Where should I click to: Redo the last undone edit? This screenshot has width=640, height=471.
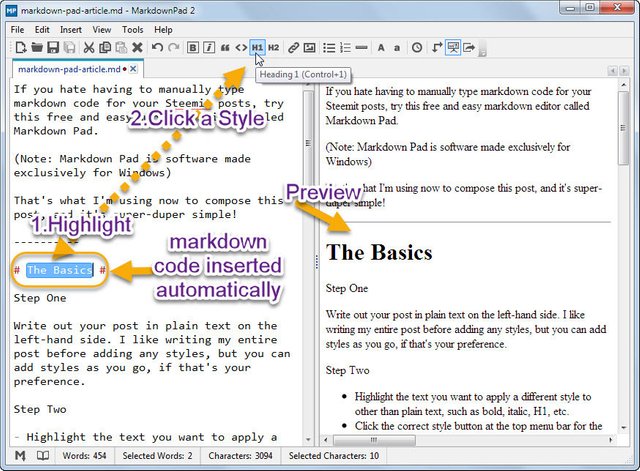pyautogui.click(x=174, y=47)
